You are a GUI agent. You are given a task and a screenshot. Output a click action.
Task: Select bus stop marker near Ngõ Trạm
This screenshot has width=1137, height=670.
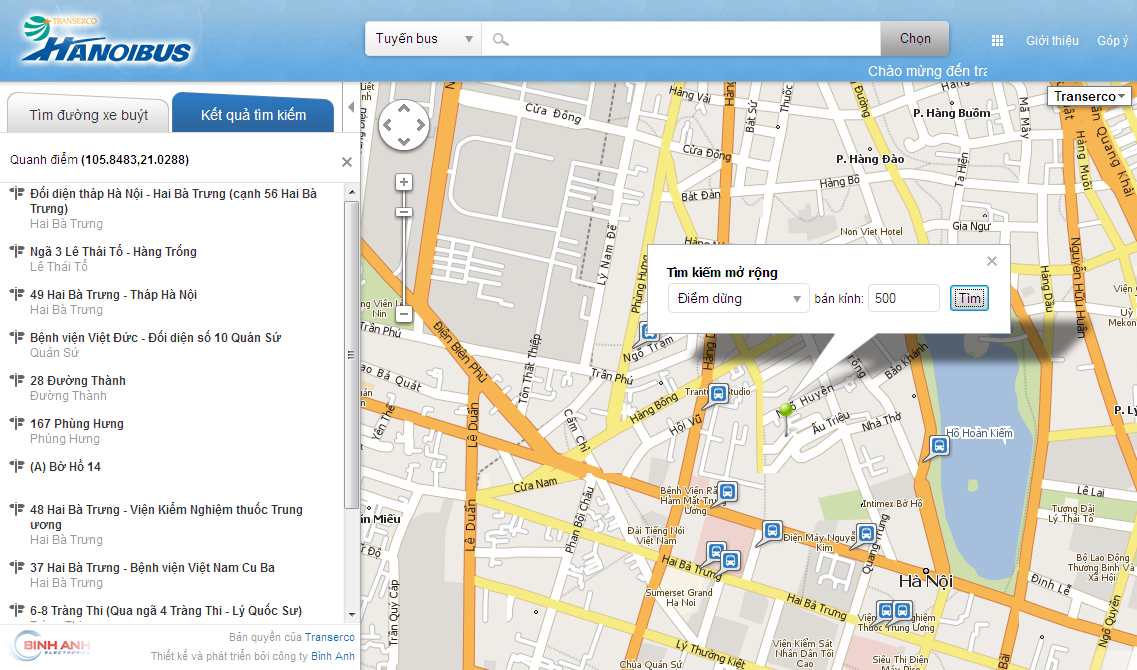648,333
